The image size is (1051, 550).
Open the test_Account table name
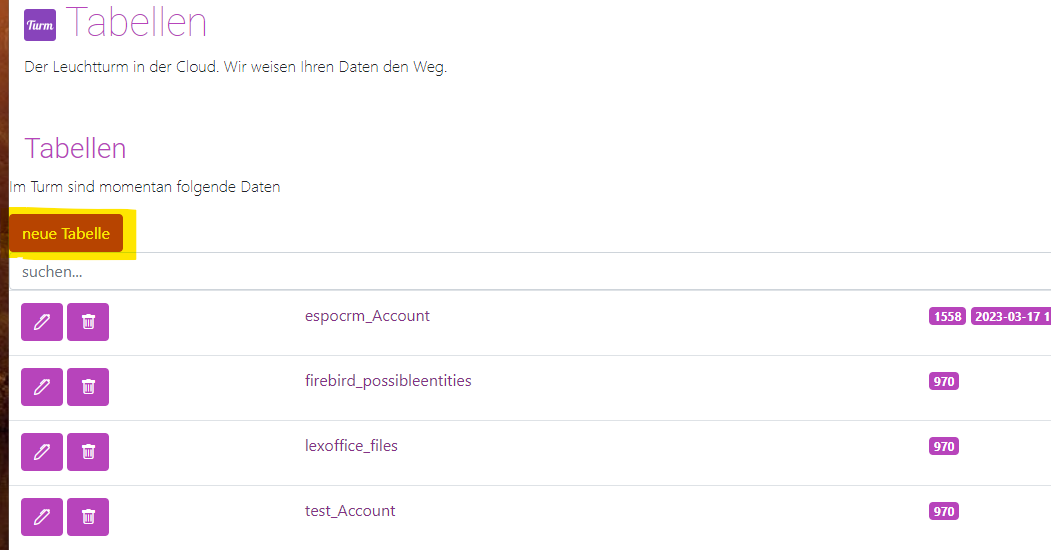point(350,510)
